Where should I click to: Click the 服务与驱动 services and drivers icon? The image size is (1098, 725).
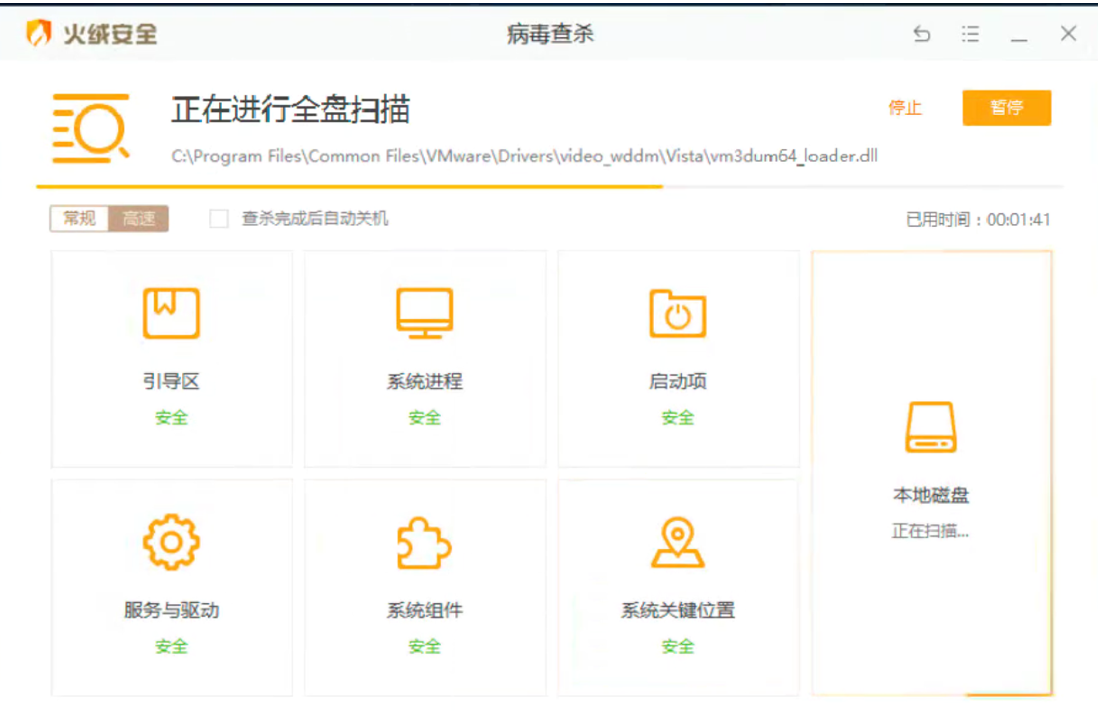[x=170, y=541]
